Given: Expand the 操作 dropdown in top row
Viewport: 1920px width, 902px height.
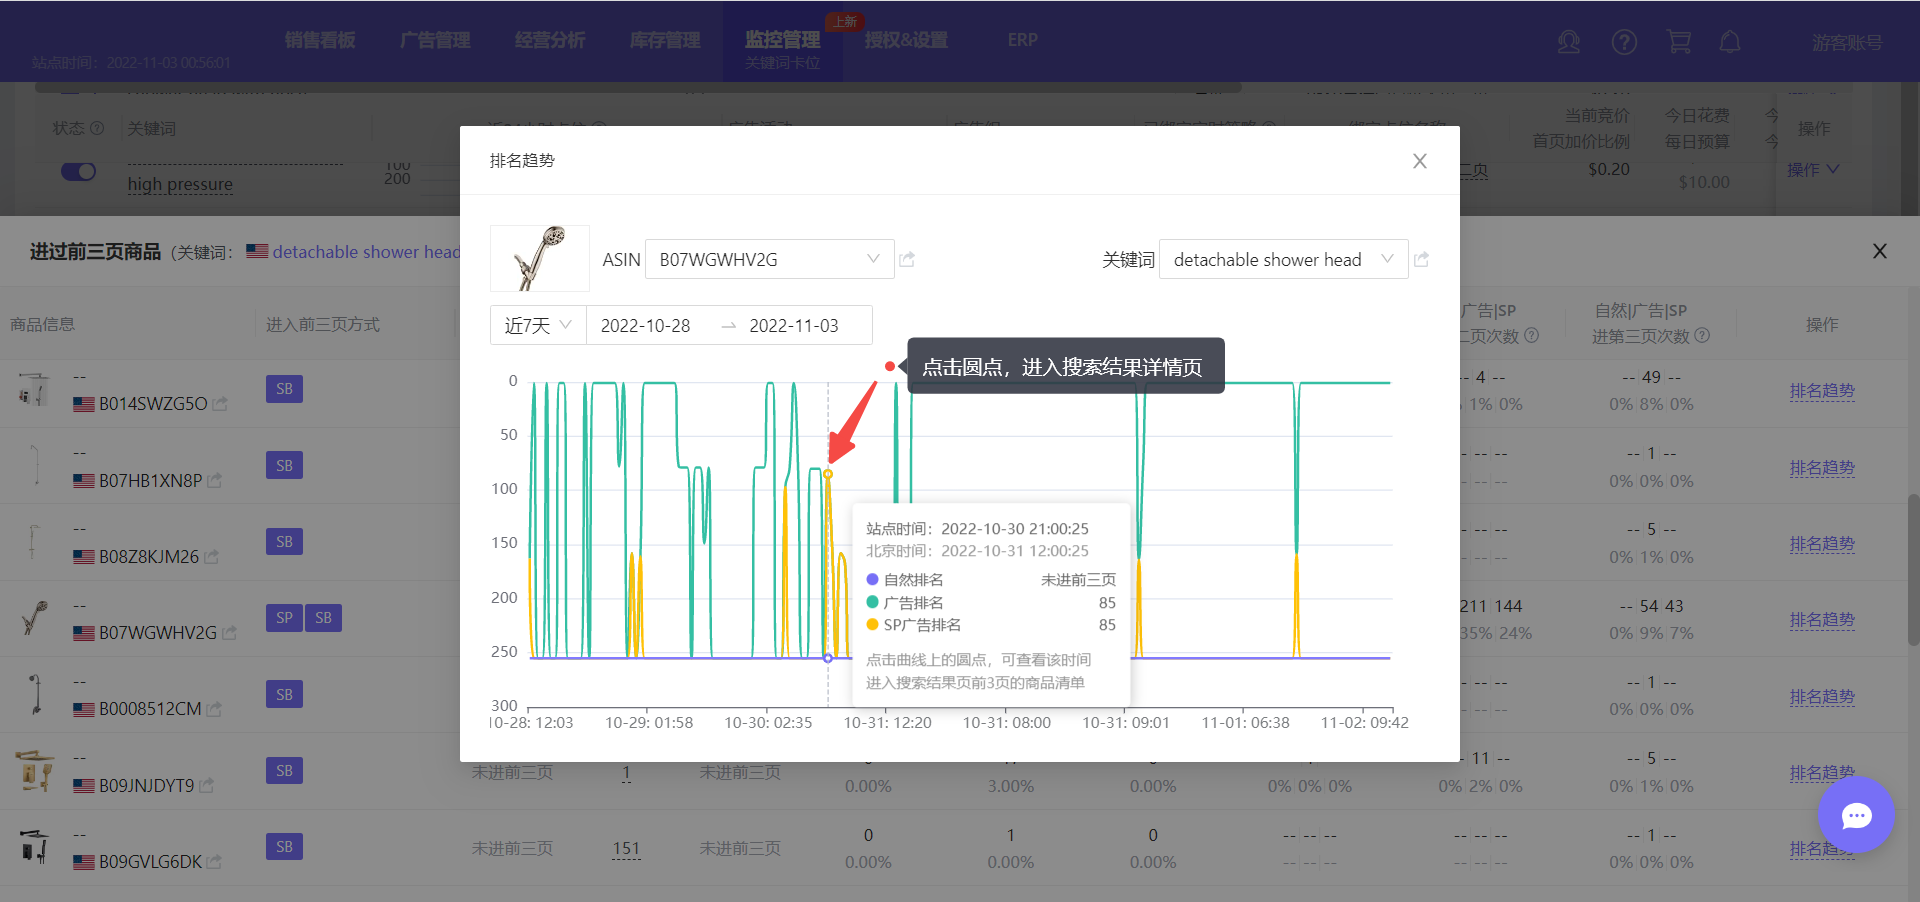Looking at the screenshot, I should pyautogui.click(x=1813, y=170).
